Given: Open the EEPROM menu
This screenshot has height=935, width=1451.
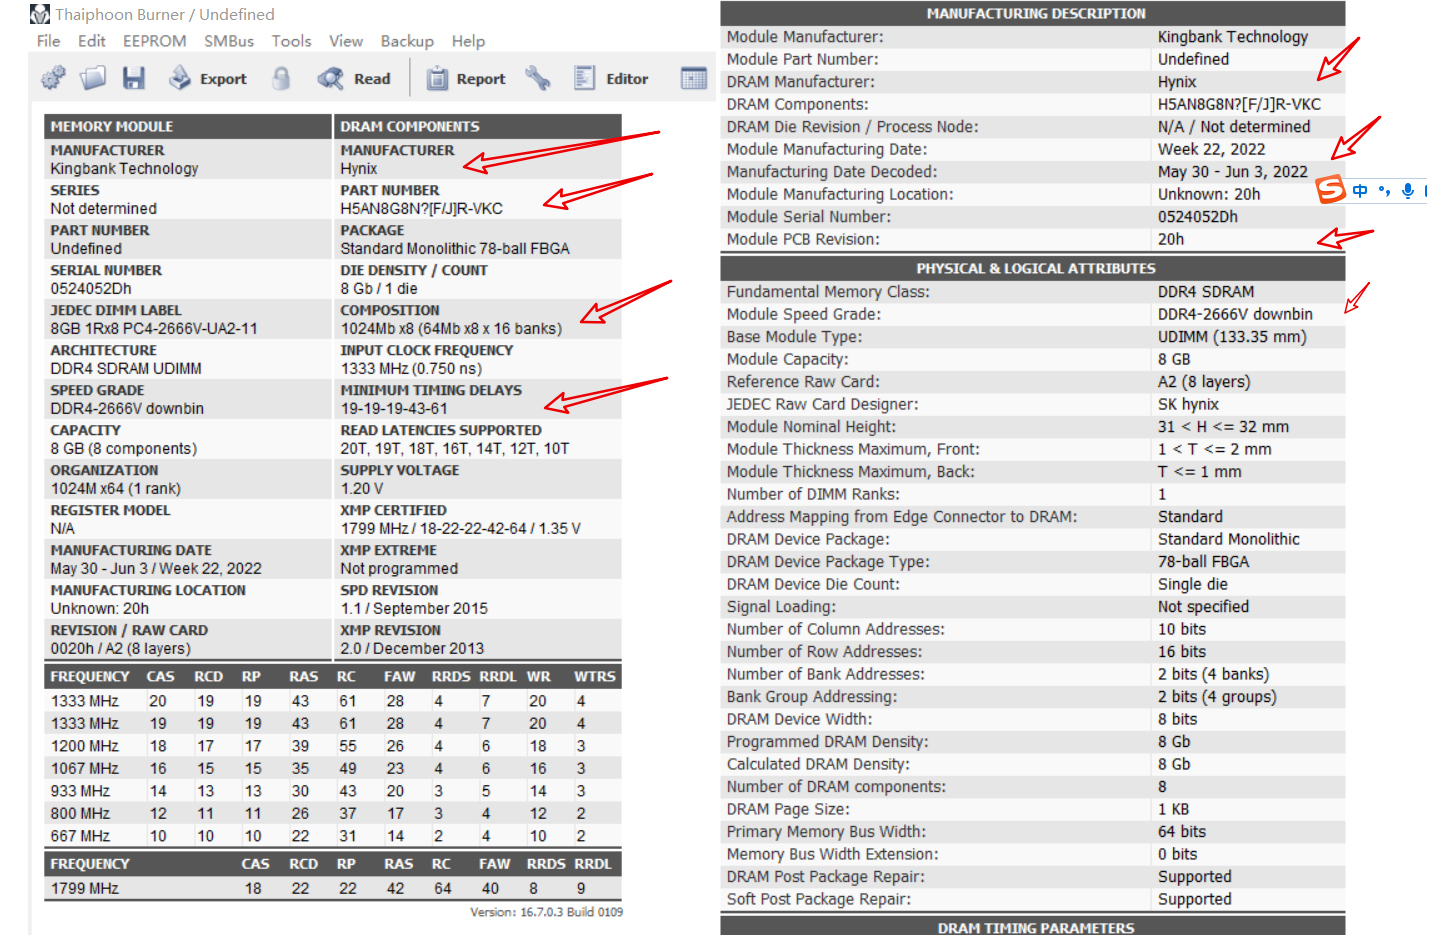Looking at the screenshot, I should (x=155, y=41).
